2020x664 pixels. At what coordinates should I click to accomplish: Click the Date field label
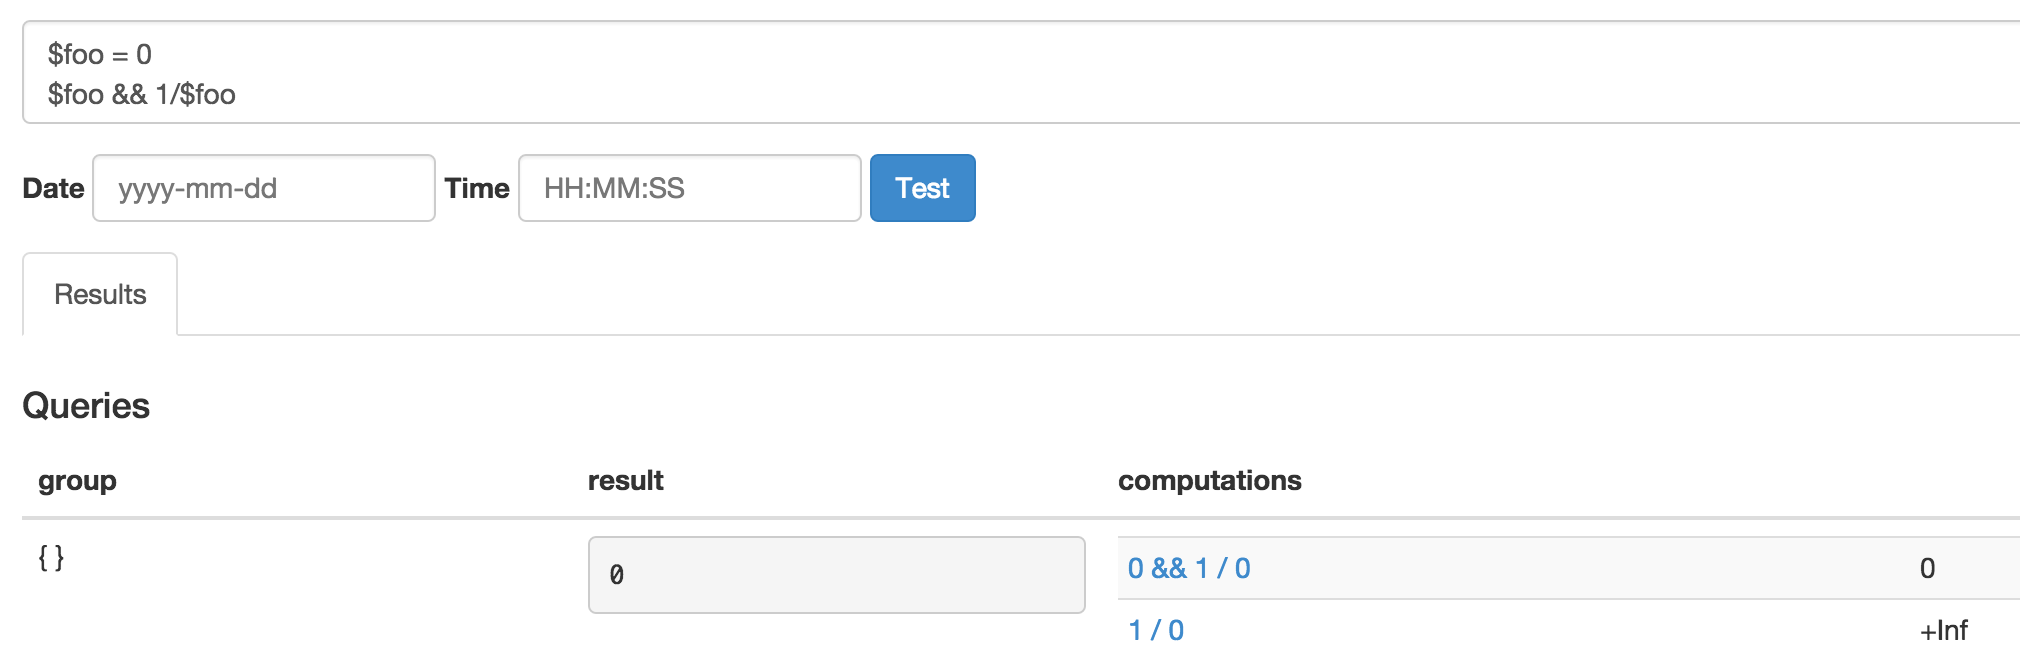point(53,188)
